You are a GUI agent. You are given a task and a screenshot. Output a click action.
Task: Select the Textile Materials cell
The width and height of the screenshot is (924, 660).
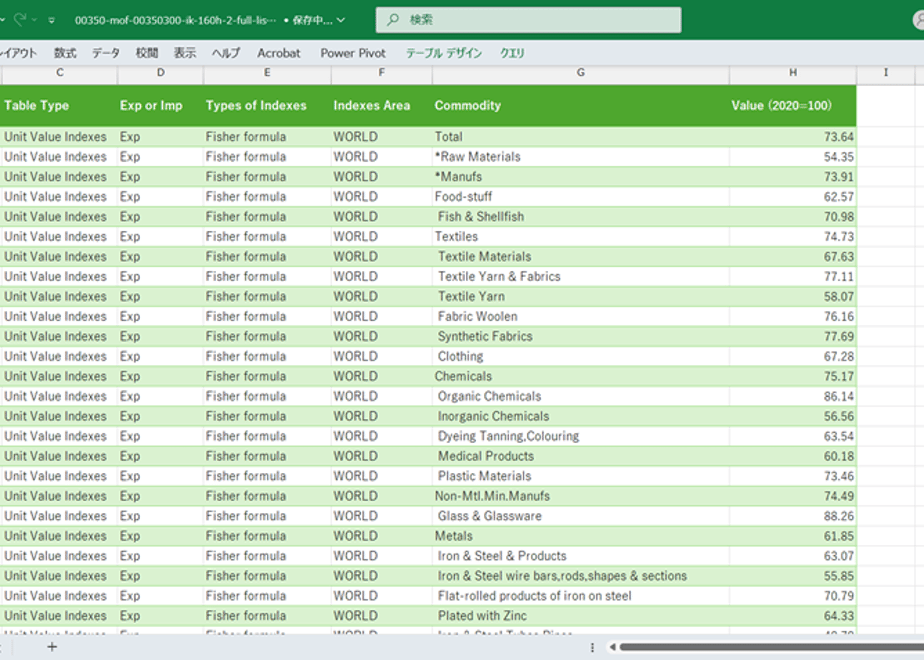pos(580,257)
